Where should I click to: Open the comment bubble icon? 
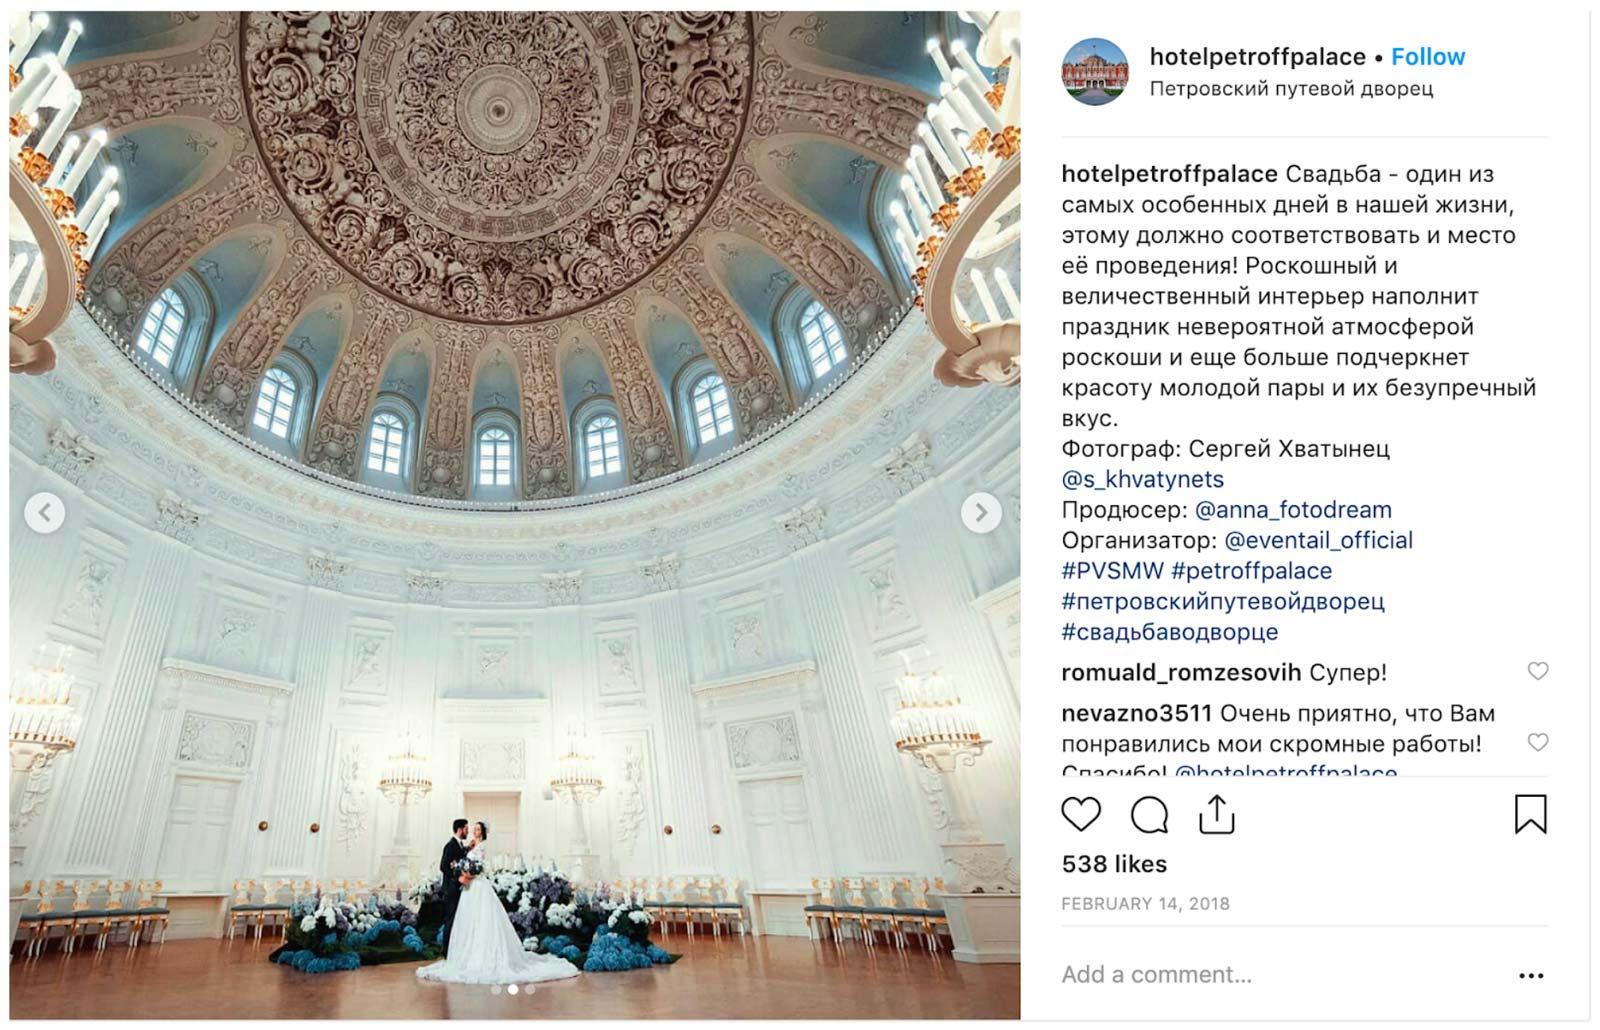pos(1149,815)
